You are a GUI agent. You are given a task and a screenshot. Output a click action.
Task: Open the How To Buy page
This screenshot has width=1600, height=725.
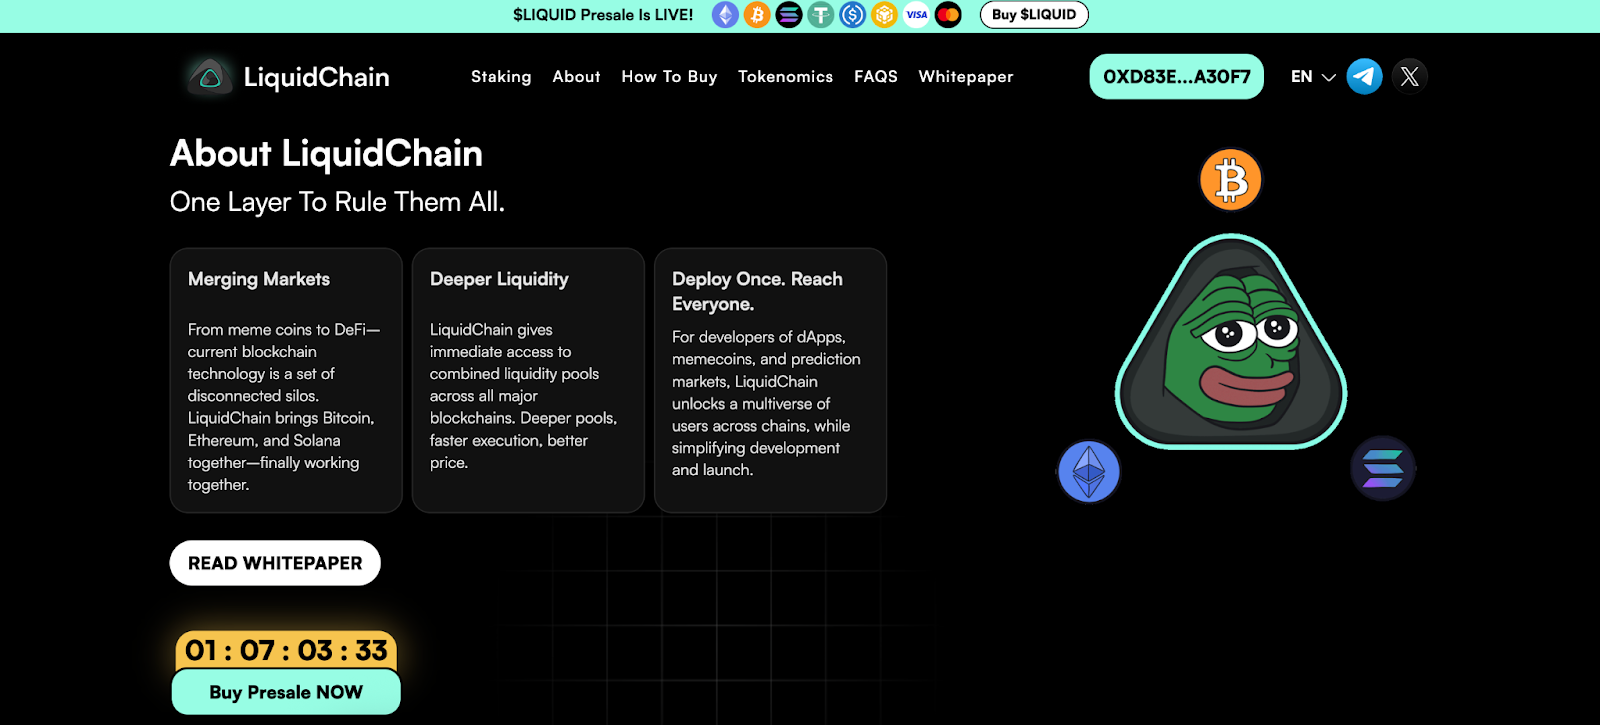click(669, 77)
